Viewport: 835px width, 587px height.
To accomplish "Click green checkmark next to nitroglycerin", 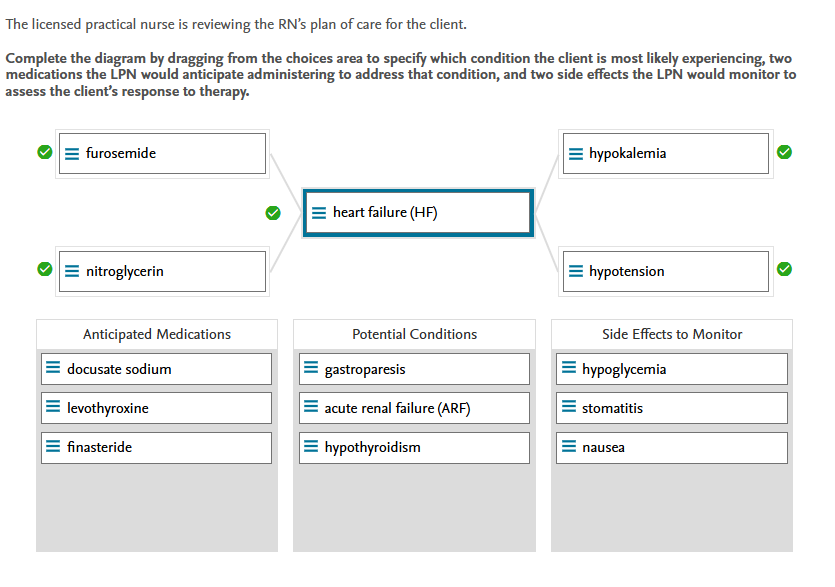I will click(x=44, y=270).
